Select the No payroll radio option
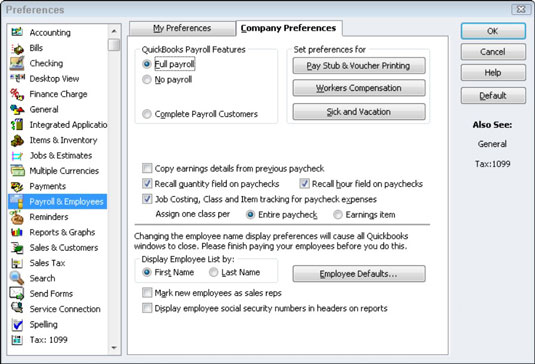The image size is (535, 364). 147,79
